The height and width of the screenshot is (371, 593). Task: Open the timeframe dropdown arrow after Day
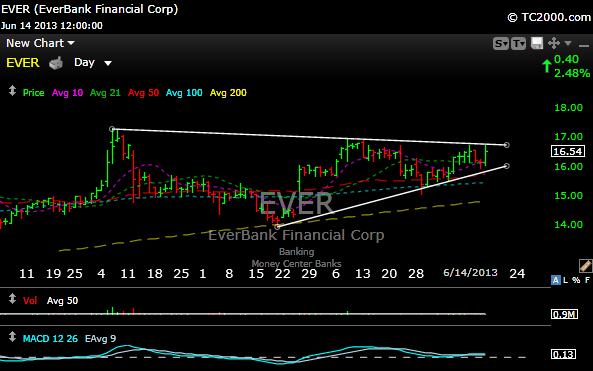pos(108,63)
